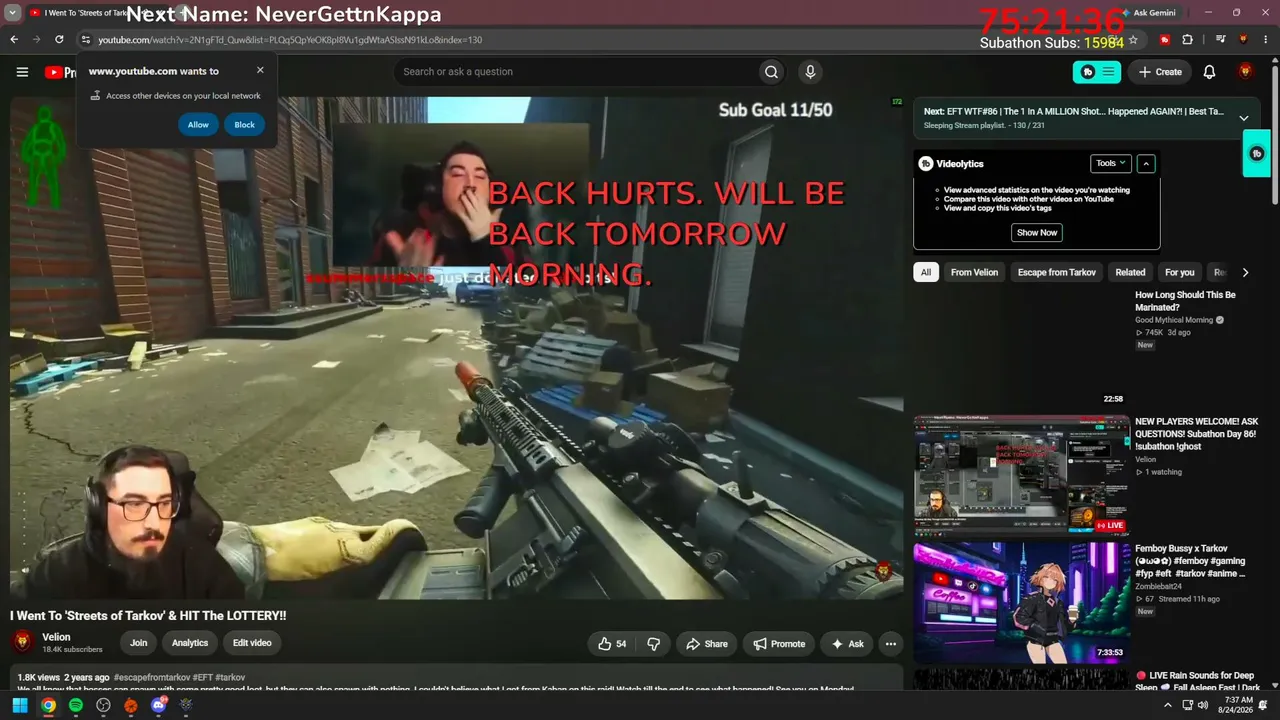Image resolution: width=1280 pixels, height=720 pixels.
Task: Open the taskbar clock and date
Action: click(1237, 705)
